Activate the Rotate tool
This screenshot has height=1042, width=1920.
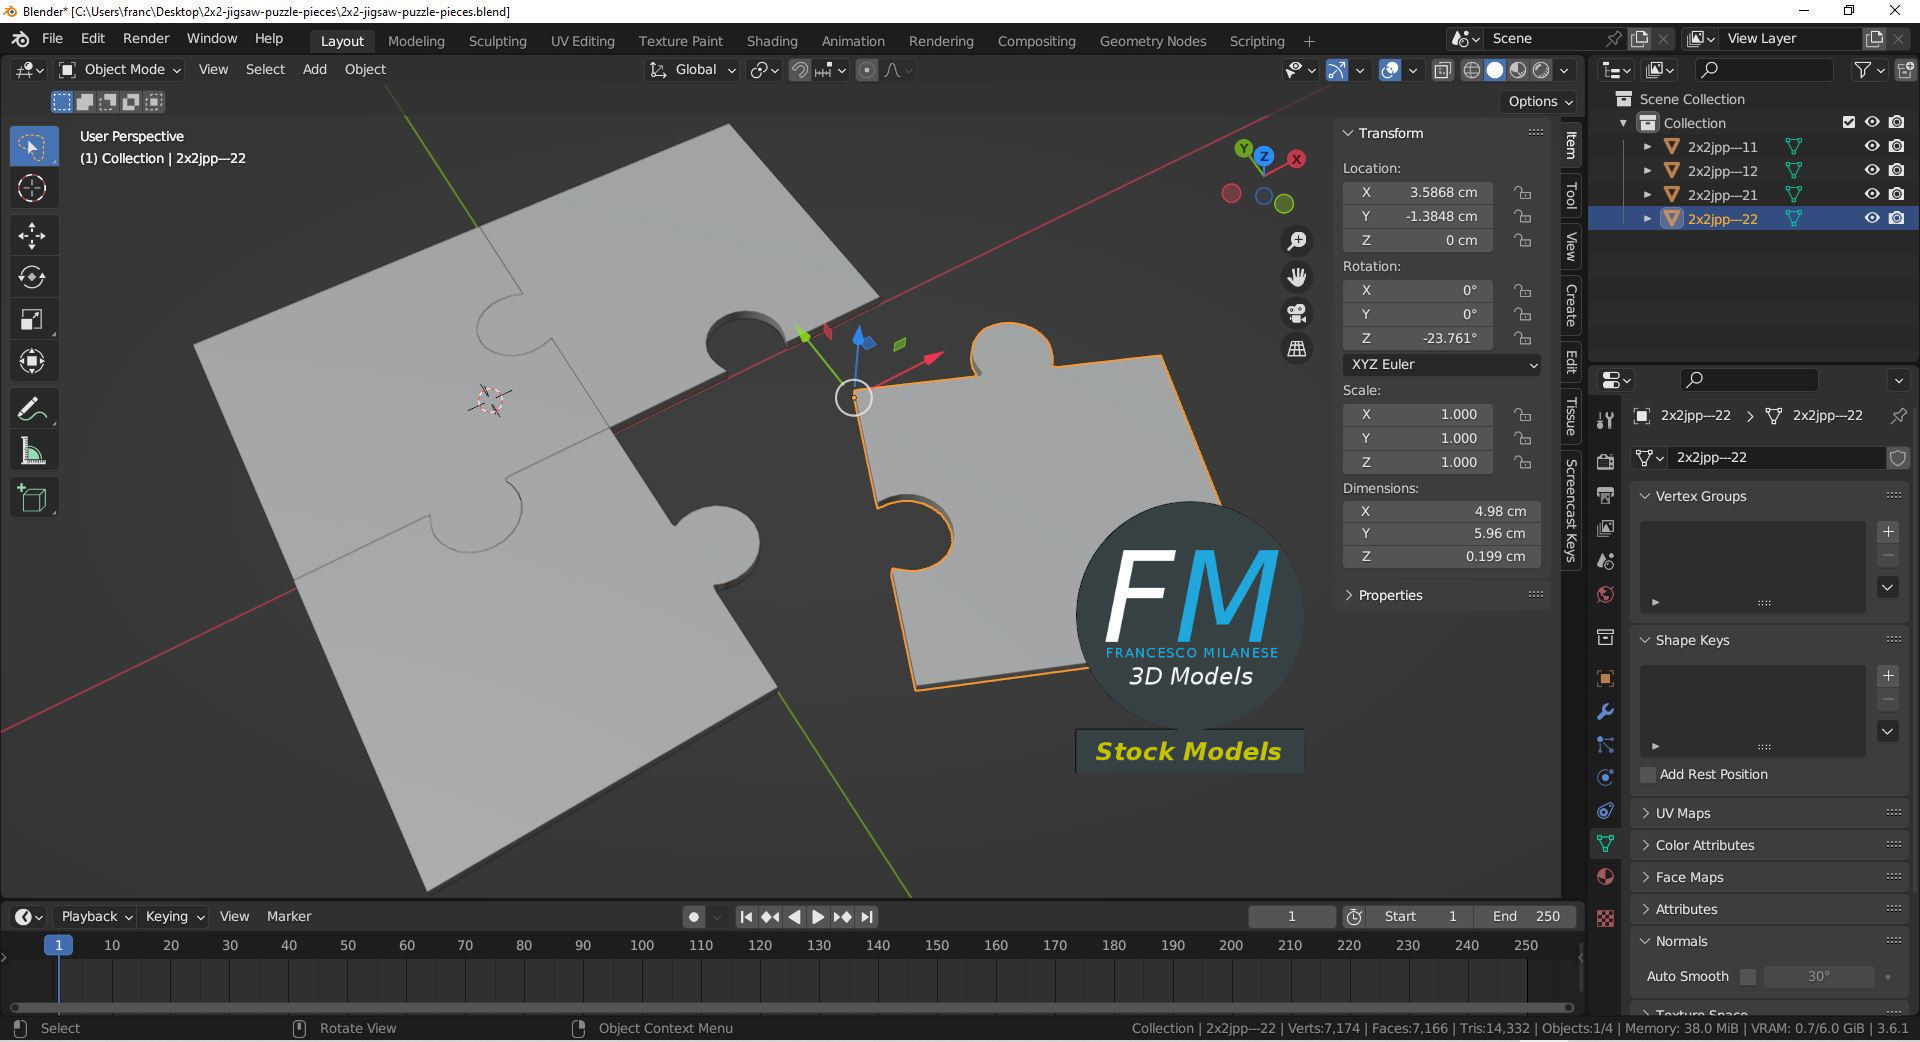point(32,277)
